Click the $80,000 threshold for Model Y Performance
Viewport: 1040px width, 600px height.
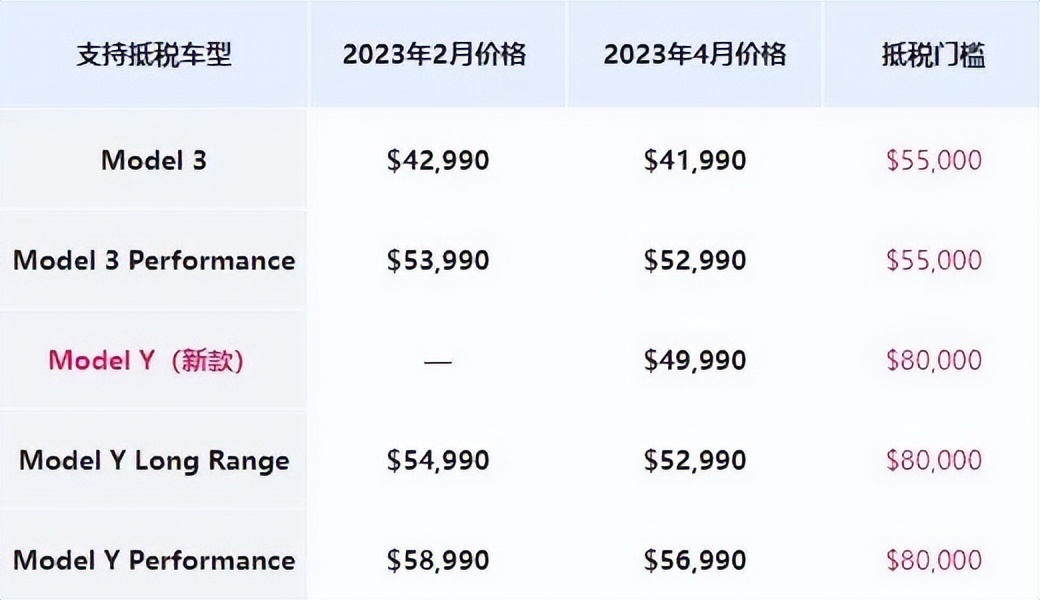tap(934, 560)
